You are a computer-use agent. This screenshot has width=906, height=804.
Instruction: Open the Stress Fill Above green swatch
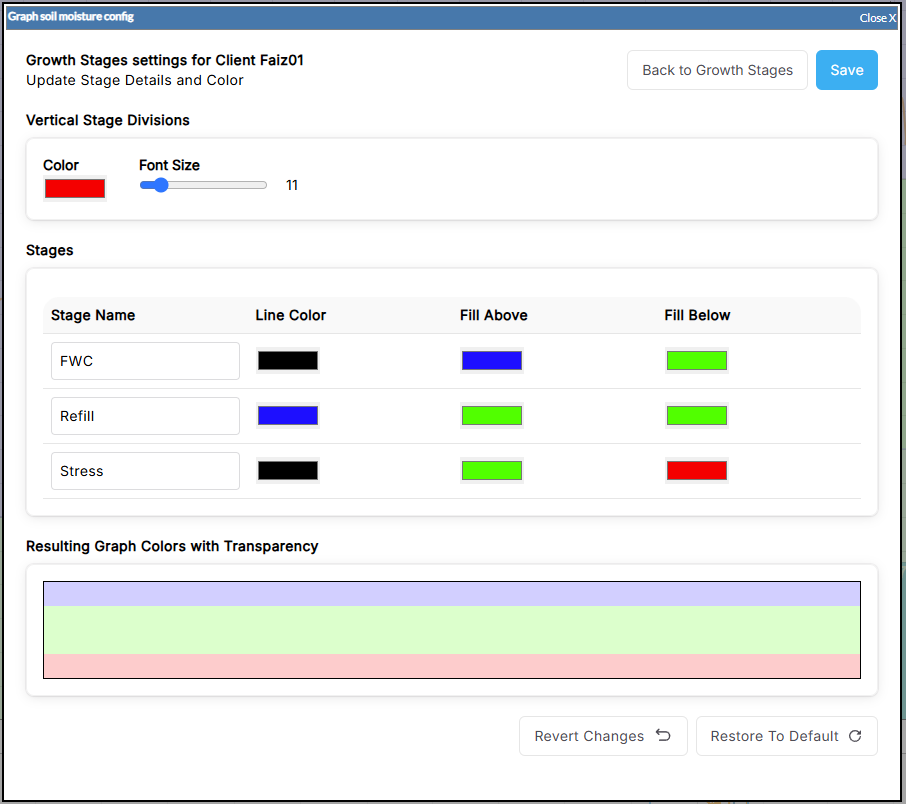click(492, 471)
